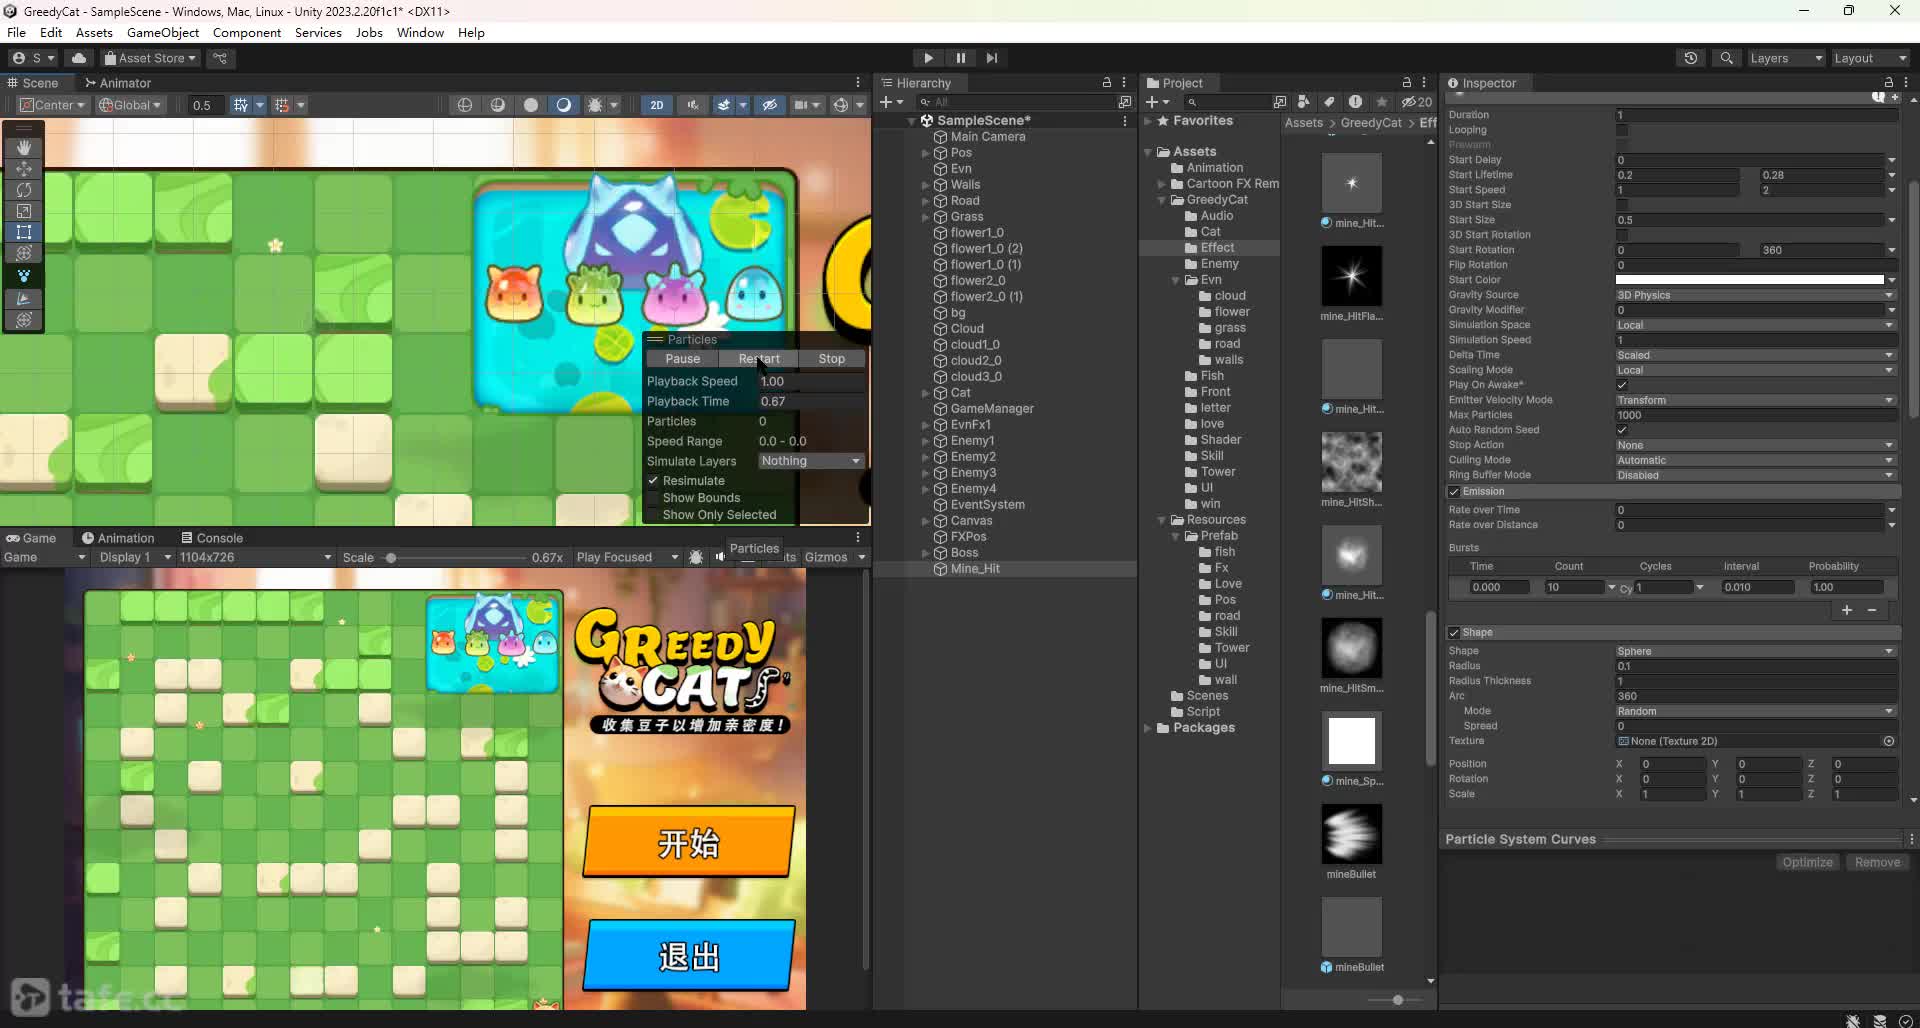1920x1028 pixels.
Task: Toggle Game view bug (debug) icon
Action: pyautogui.click(x=696, y=557)
